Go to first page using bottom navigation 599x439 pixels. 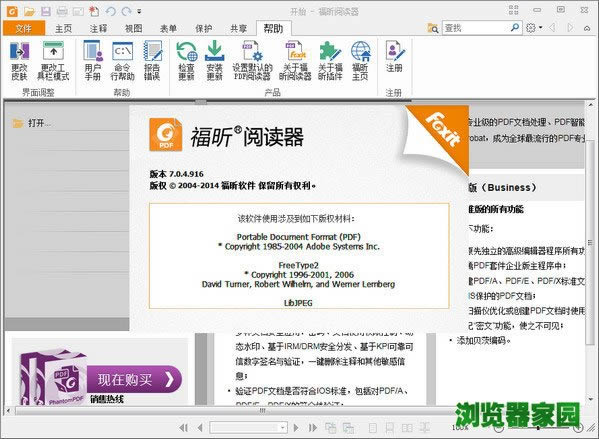[x=183, y=428]
